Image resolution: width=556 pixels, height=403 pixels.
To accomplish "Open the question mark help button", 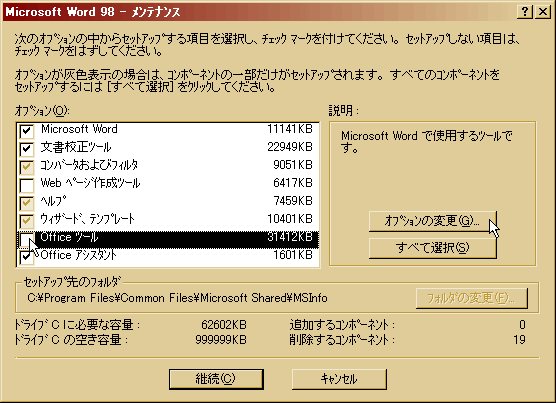I will tap(525, 12).
